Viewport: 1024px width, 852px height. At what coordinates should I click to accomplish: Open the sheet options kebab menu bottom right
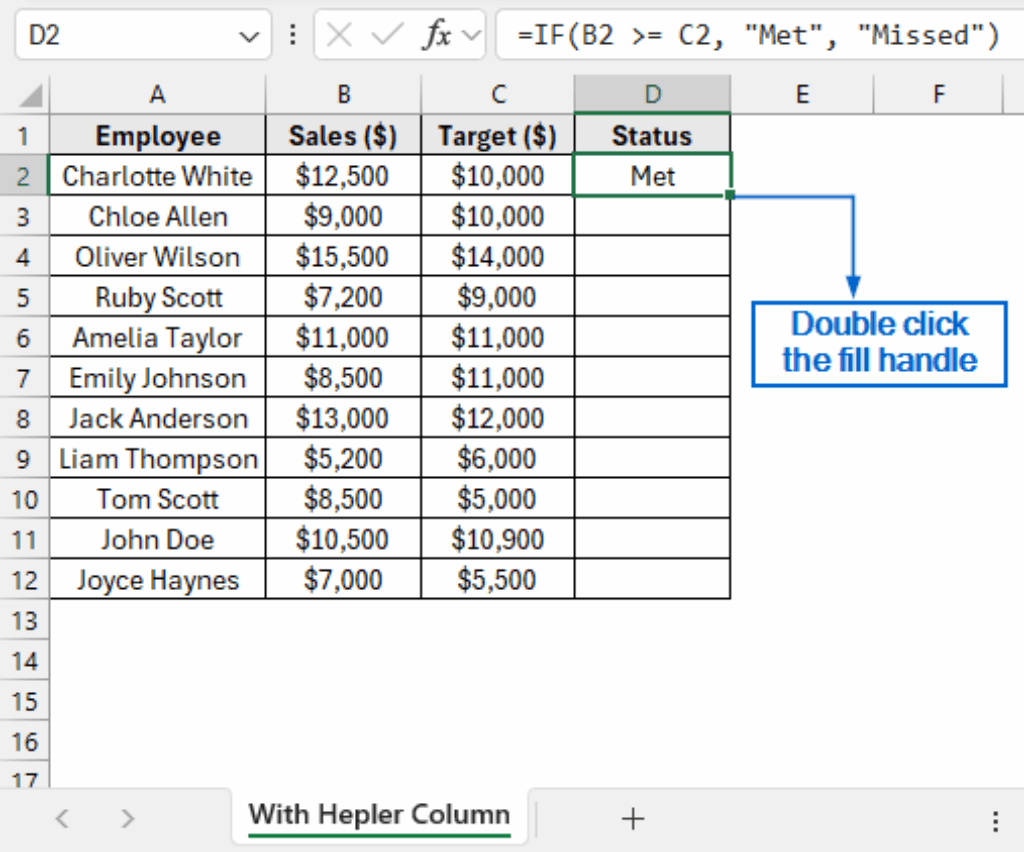(995, 820)
